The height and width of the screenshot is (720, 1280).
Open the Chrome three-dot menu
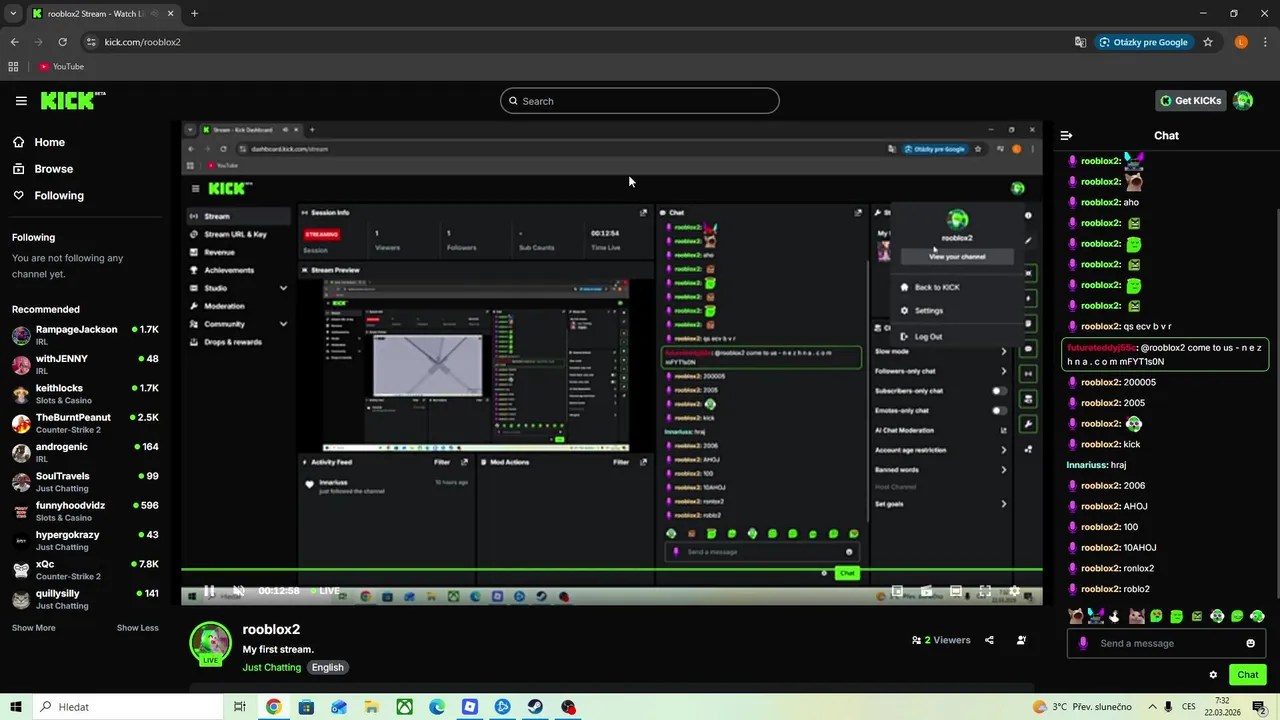click(1265, 42)
